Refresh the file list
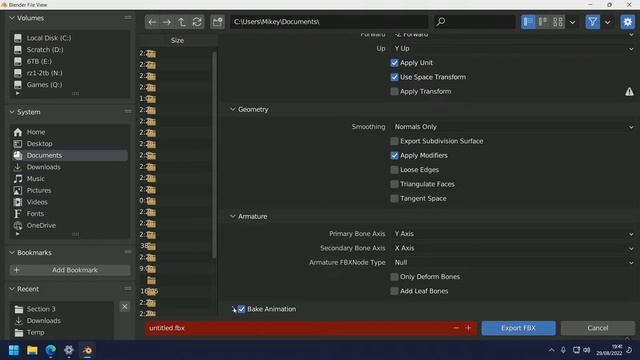The width and height of the screenshot is (640, 360). point(197,22)
